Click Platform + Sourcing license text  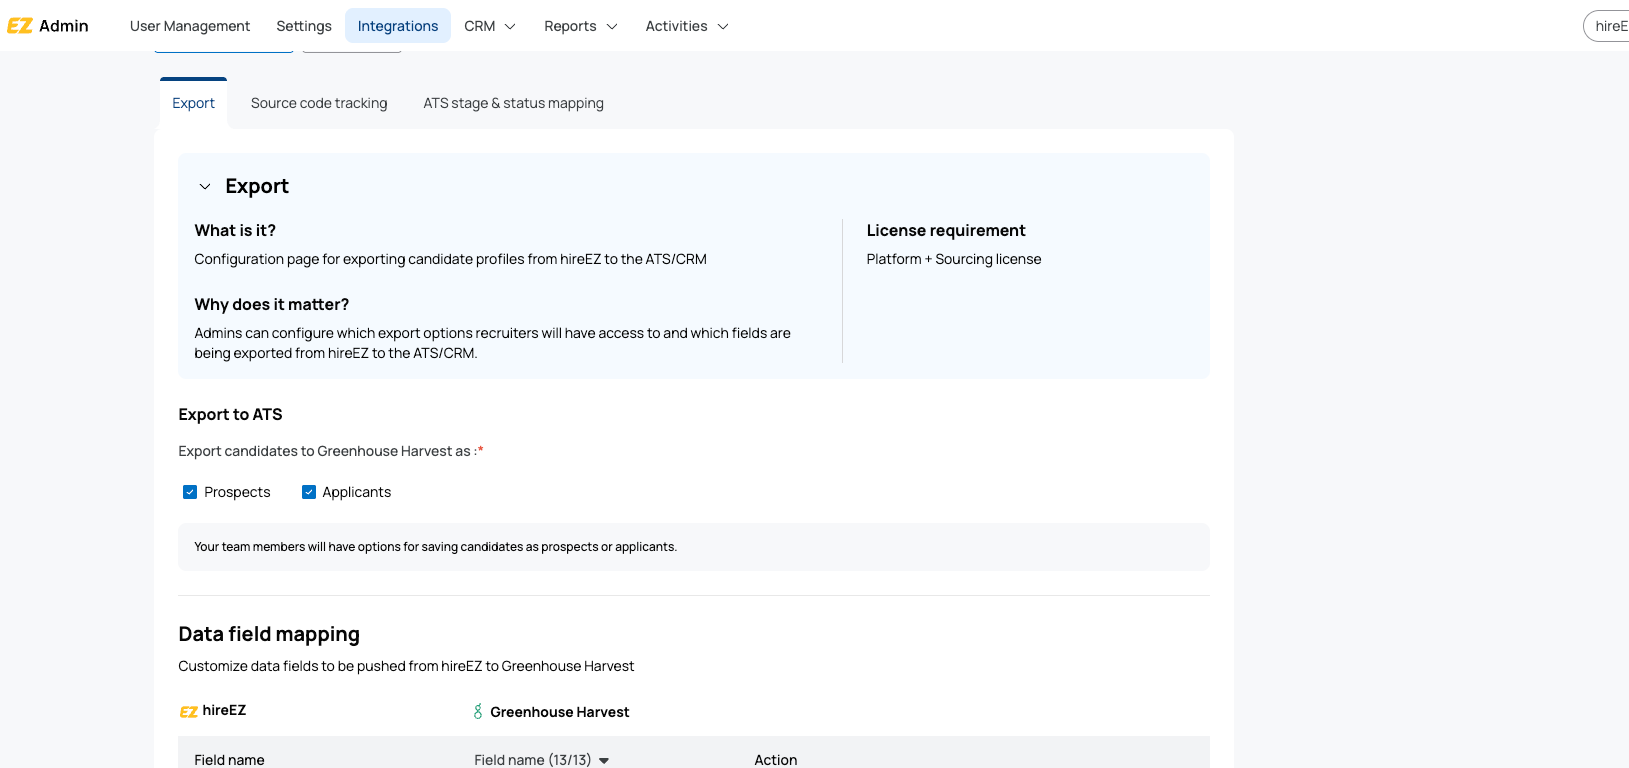click(954, 259)
